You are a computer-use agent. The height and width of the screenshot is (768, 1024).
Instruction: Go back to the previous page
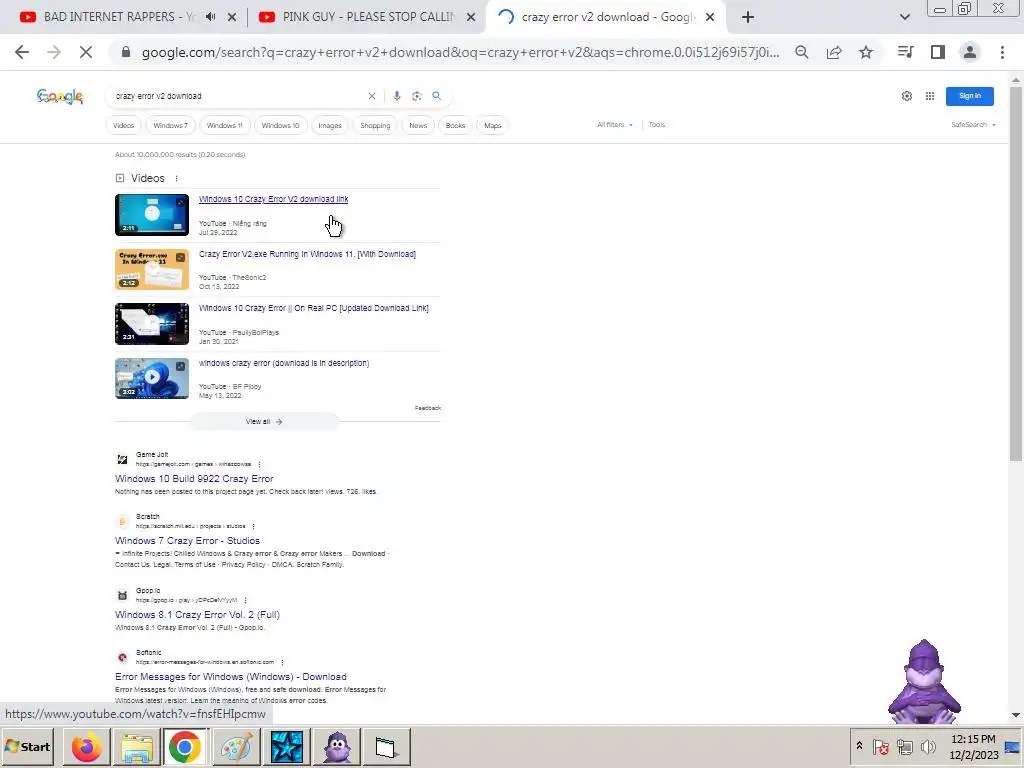tap(22, 52)
